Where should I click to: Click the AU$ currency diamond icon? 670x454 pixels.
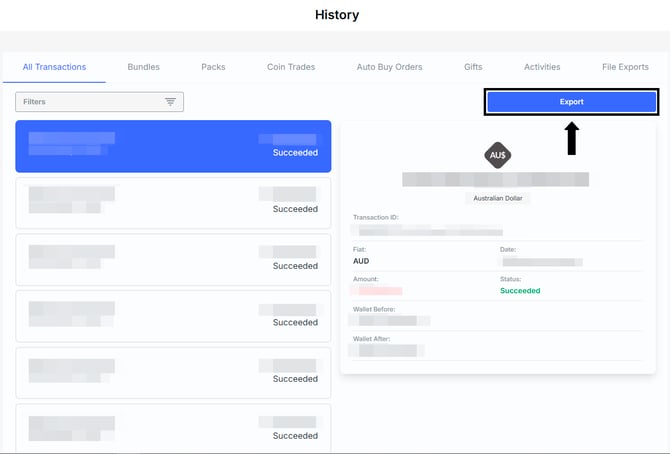coord(497,155)
